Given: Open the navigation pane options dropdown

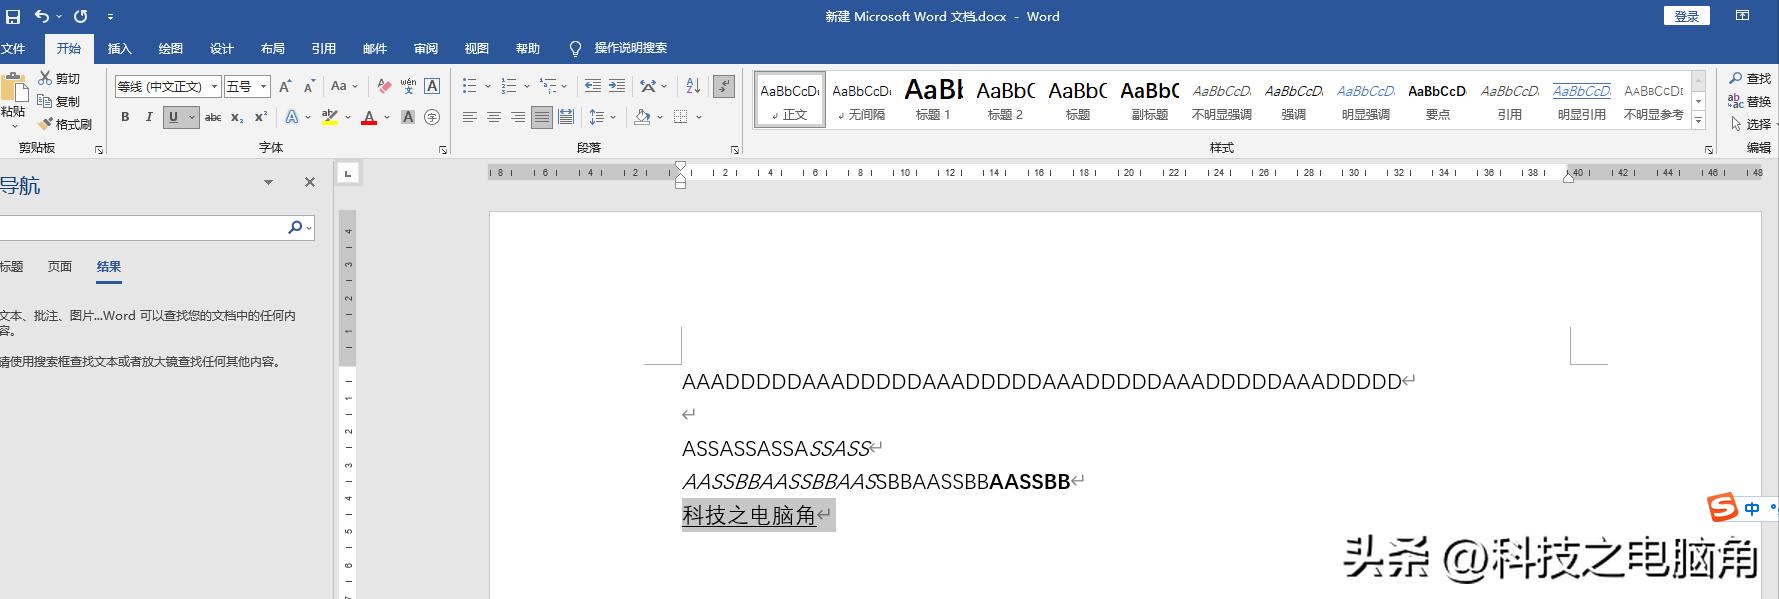Looking at the screenshot, I should [x=268, y=182].
